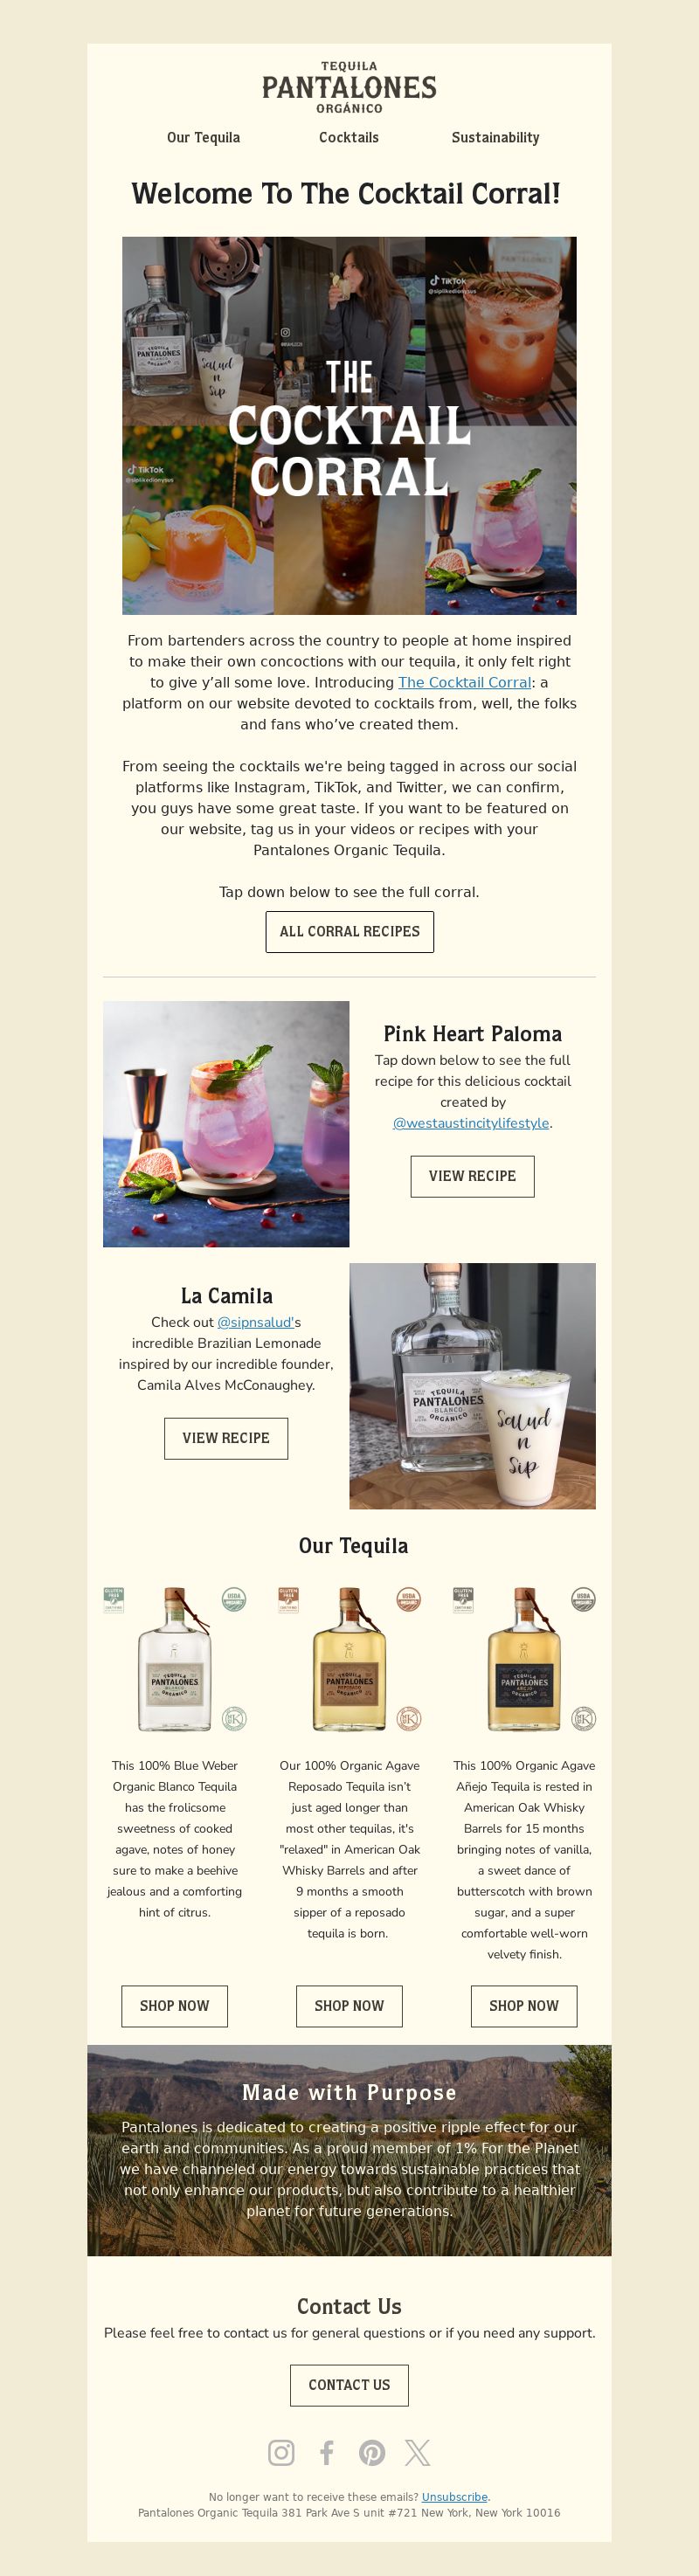
Task: Open the @westaustincitylifestyle link
Action: pos(471,1123)
